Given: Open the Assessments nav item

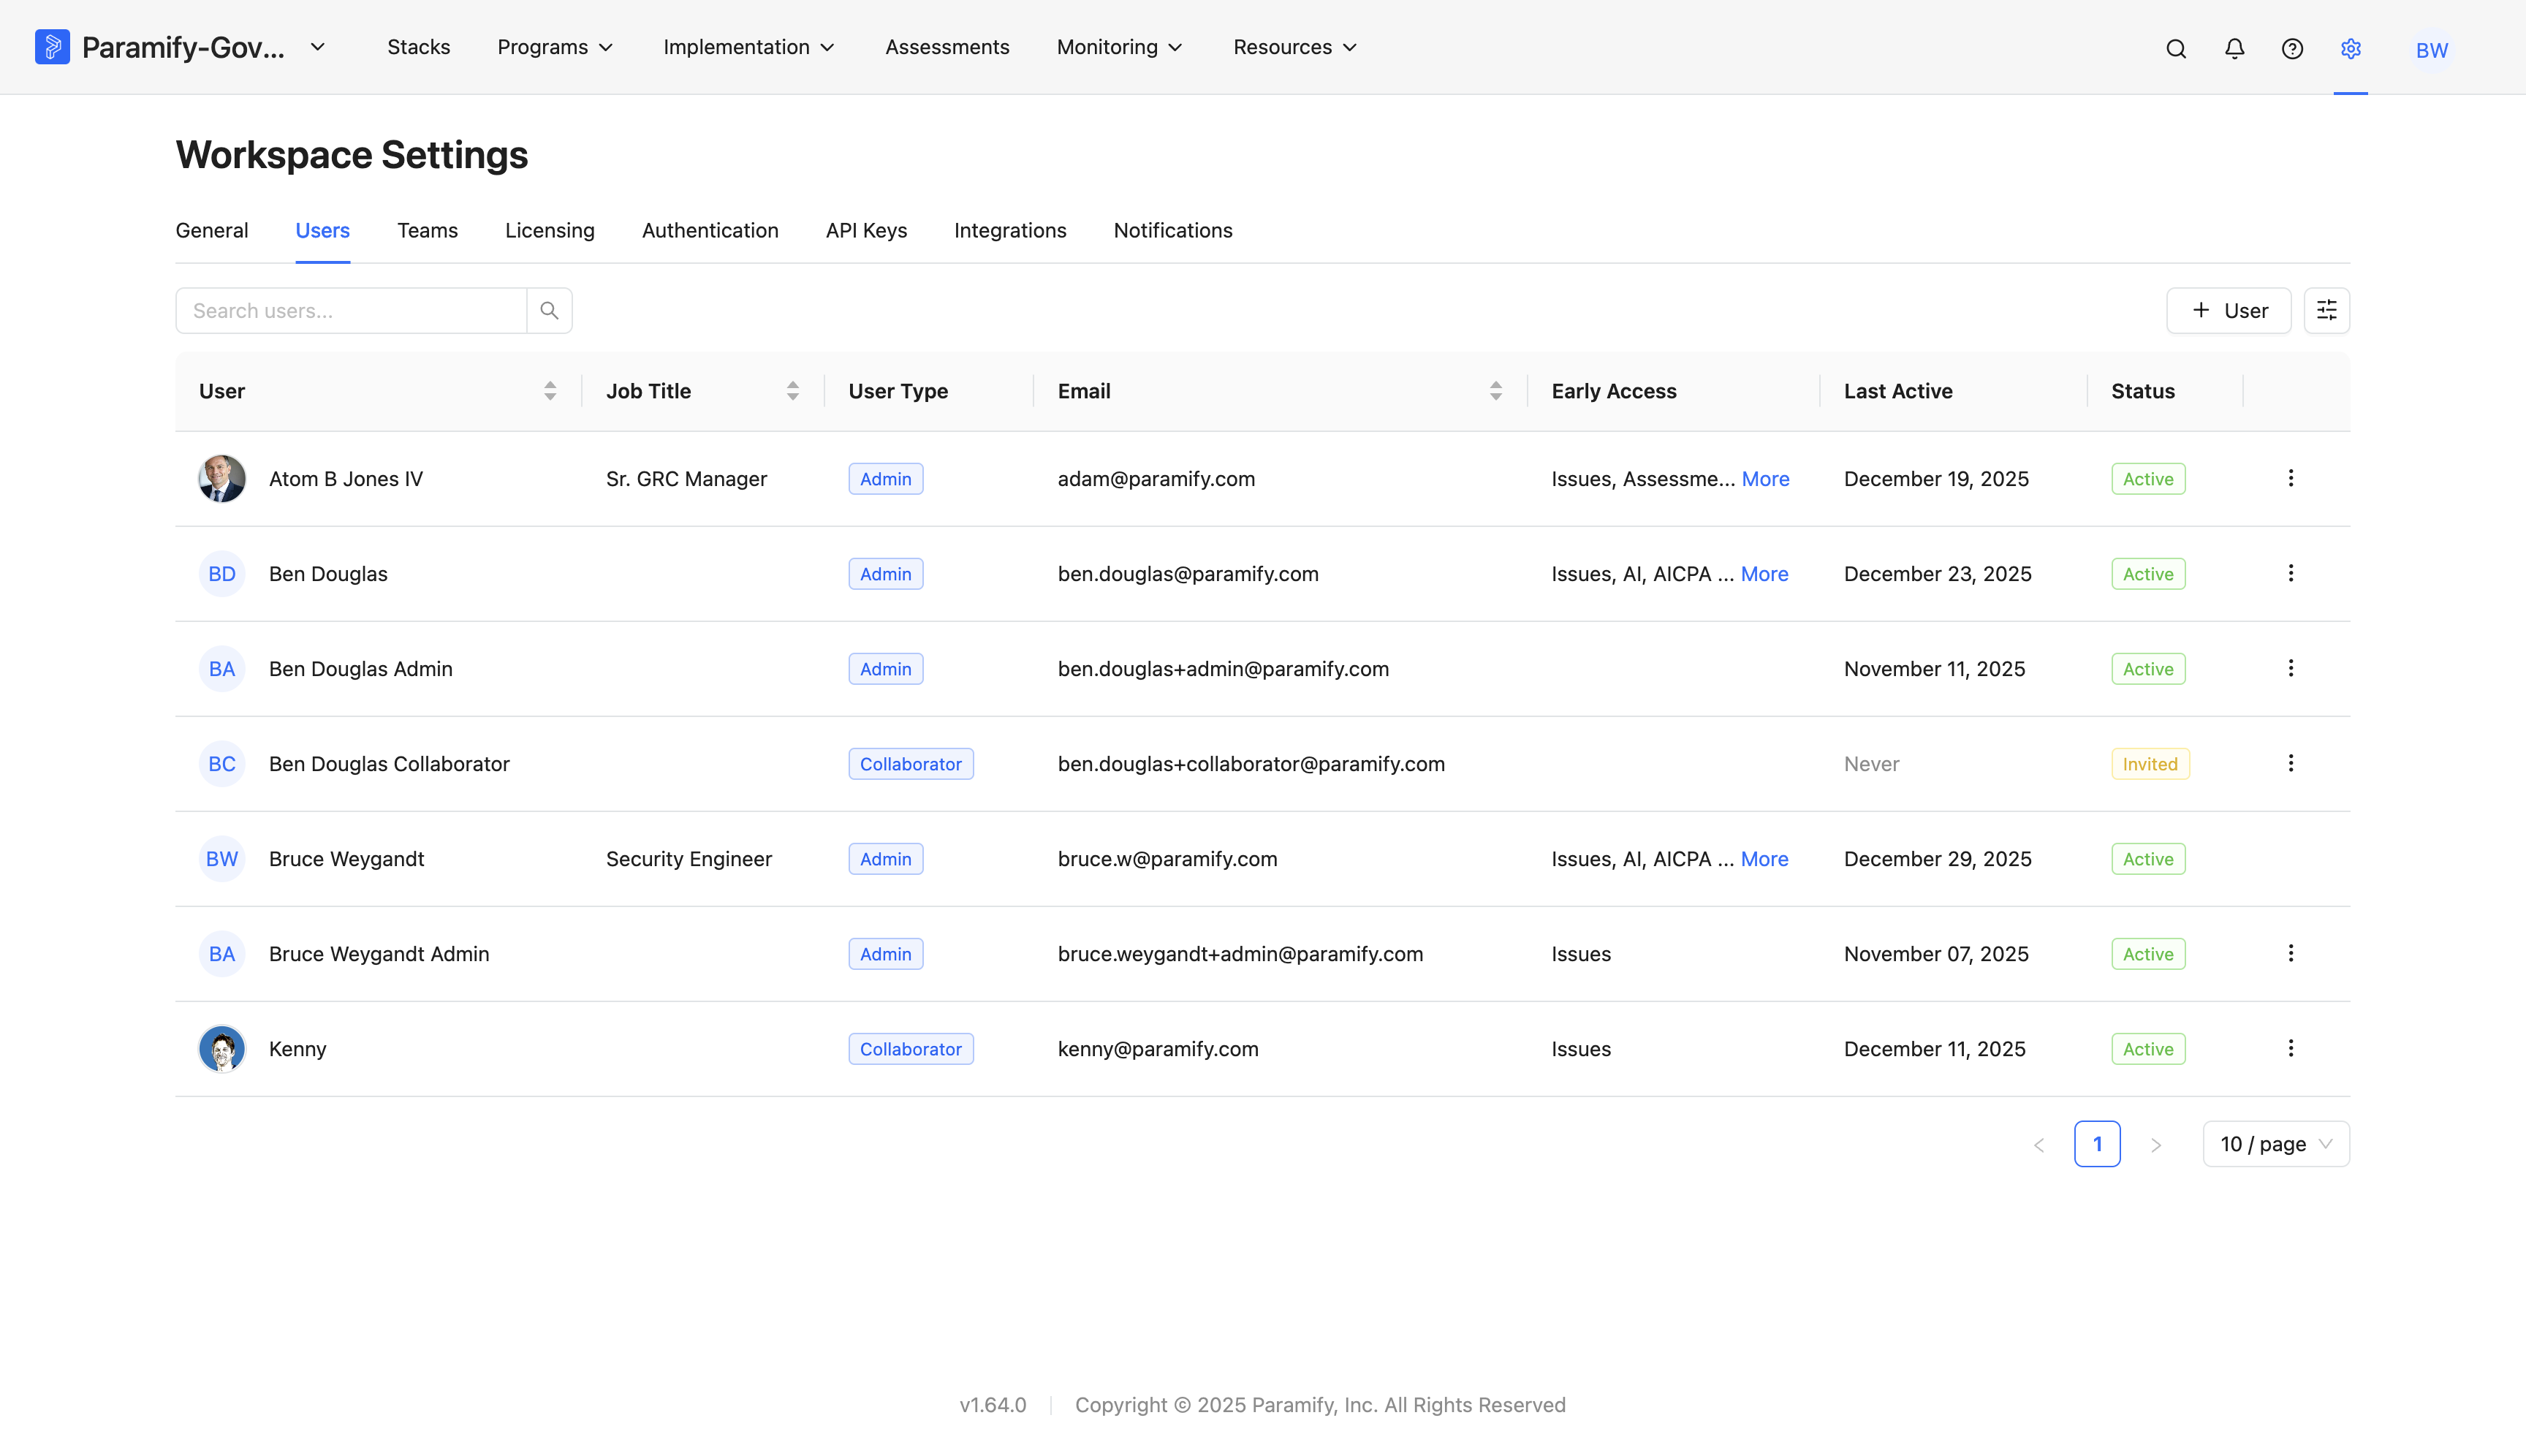Looking at the screenshot, I should tap(947, 47).
